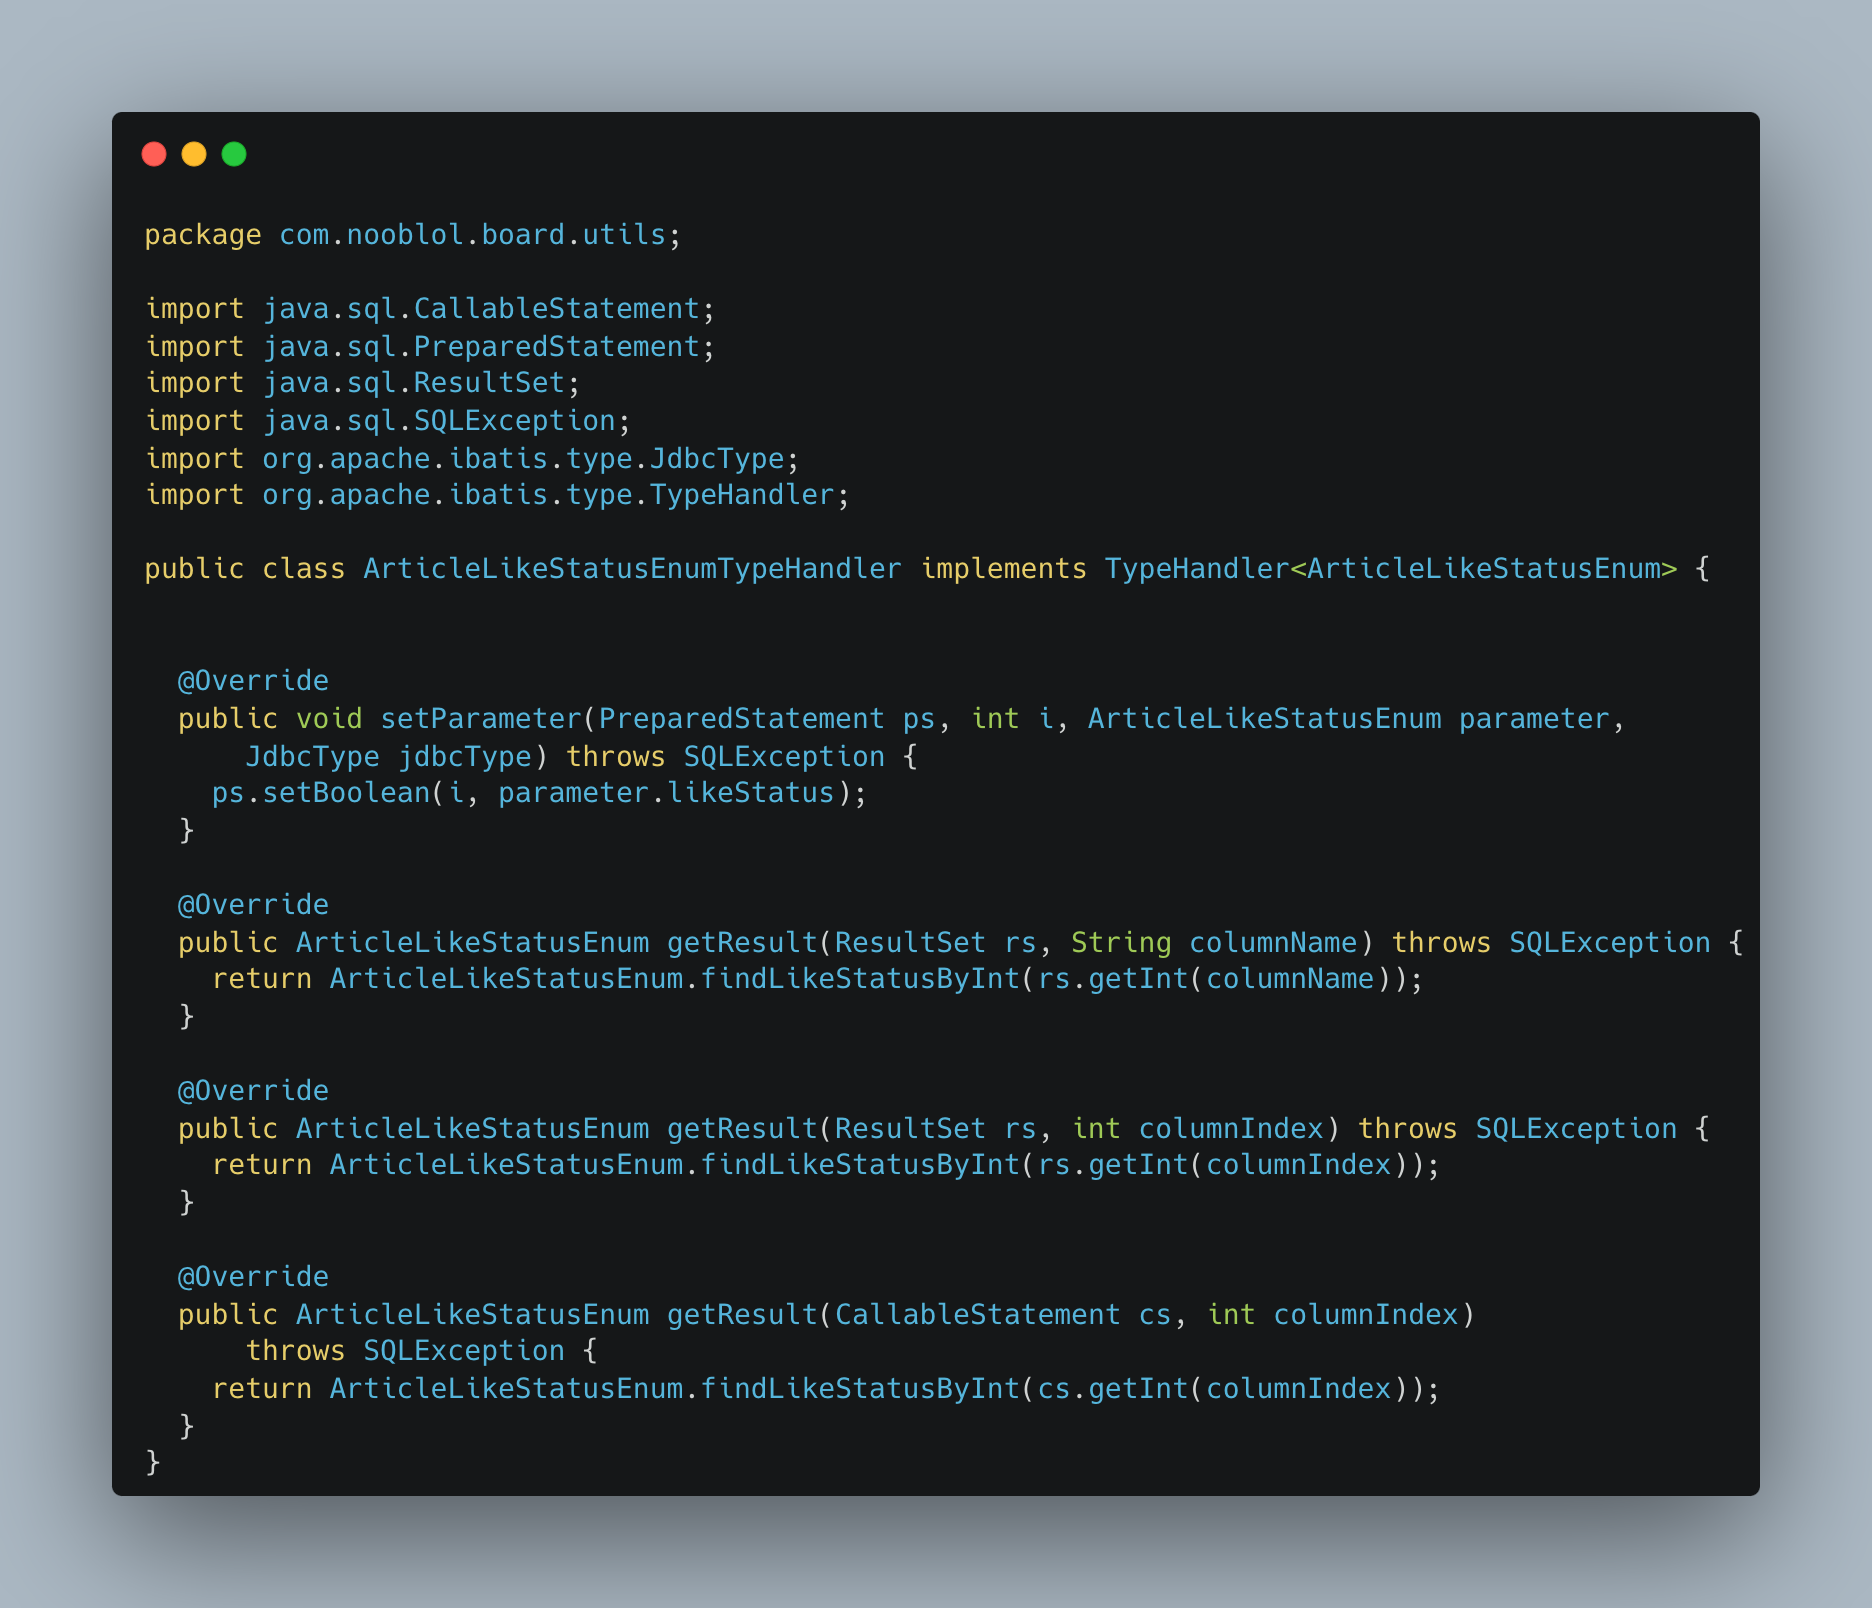Click 'throws SQLException {' on the line by itself
This screenshot has height=1608, width=1872.
[x=421, y=1351]
